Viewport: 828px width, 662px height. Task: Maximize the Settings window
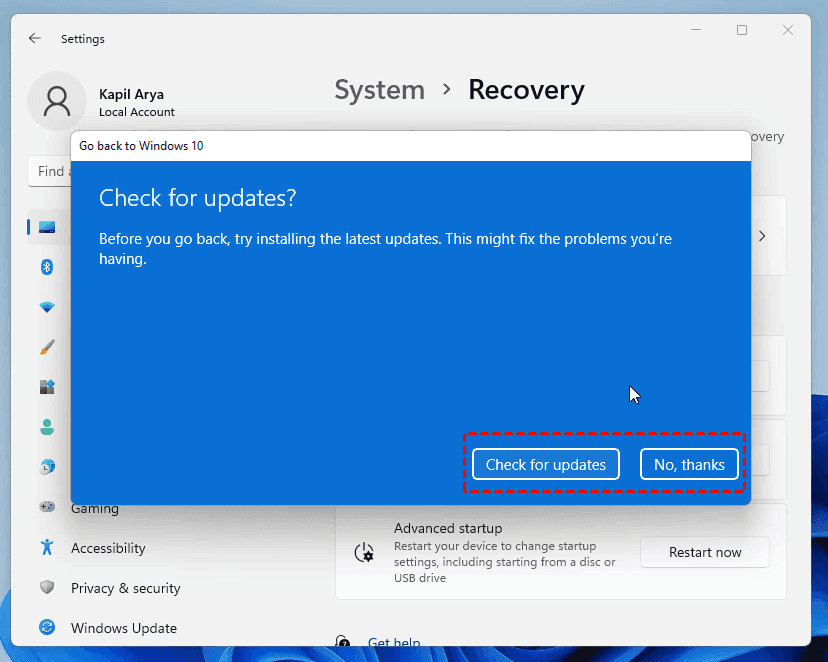(742, 30)
